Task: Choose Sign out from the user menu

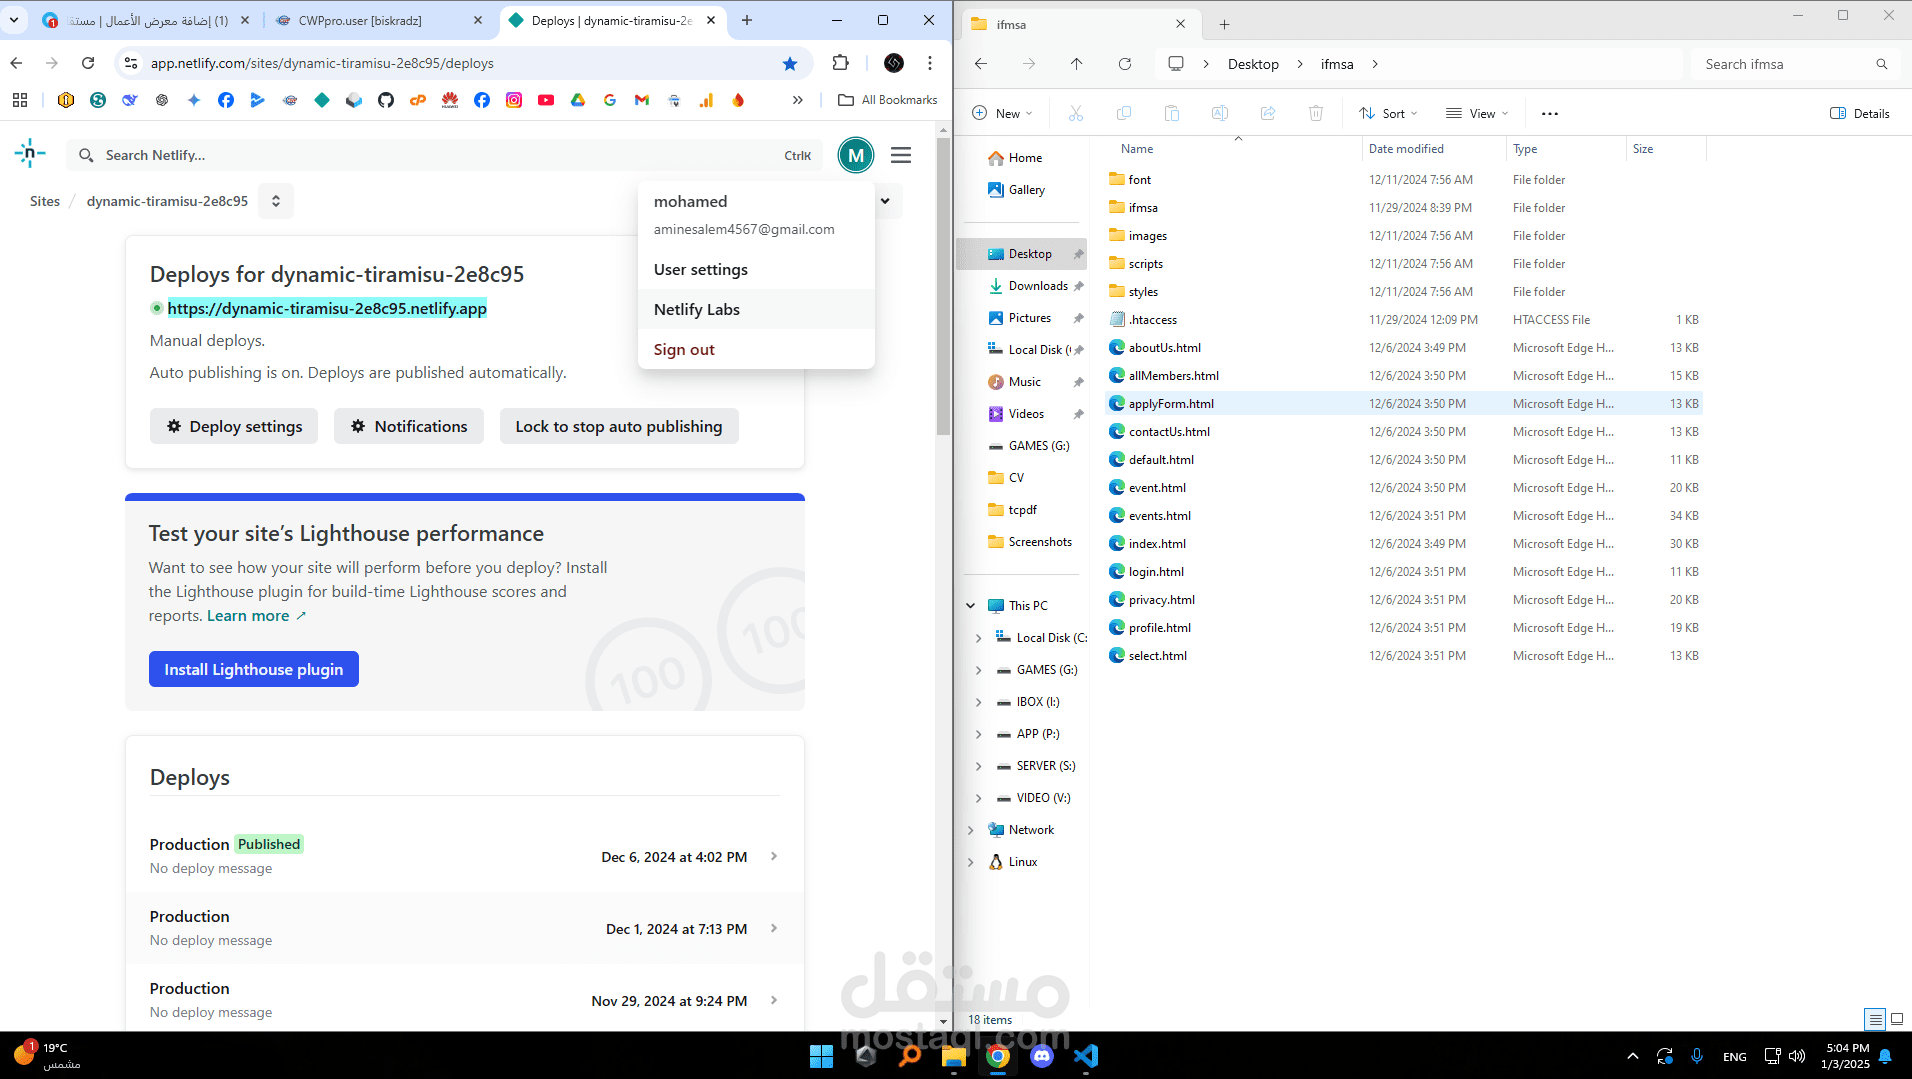Action: (x=756, y=350)
